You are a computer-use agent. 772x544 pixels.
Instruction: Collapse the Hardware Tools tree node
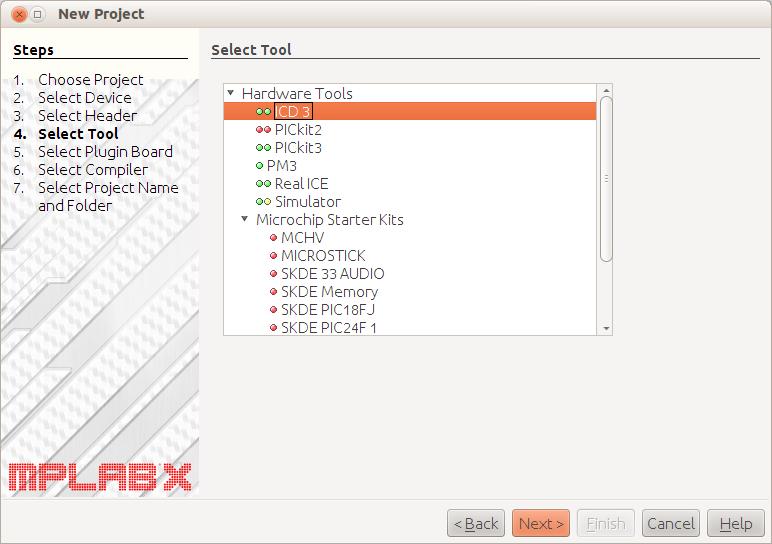(230, 93)
